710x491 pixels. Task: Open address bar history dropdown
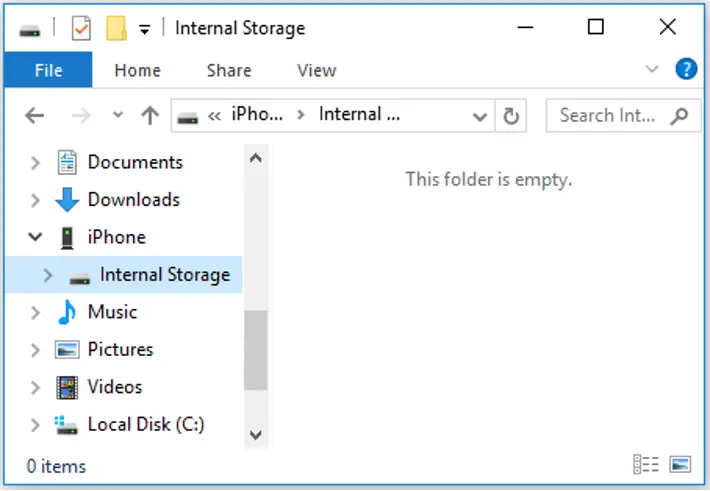coord(480,117)
